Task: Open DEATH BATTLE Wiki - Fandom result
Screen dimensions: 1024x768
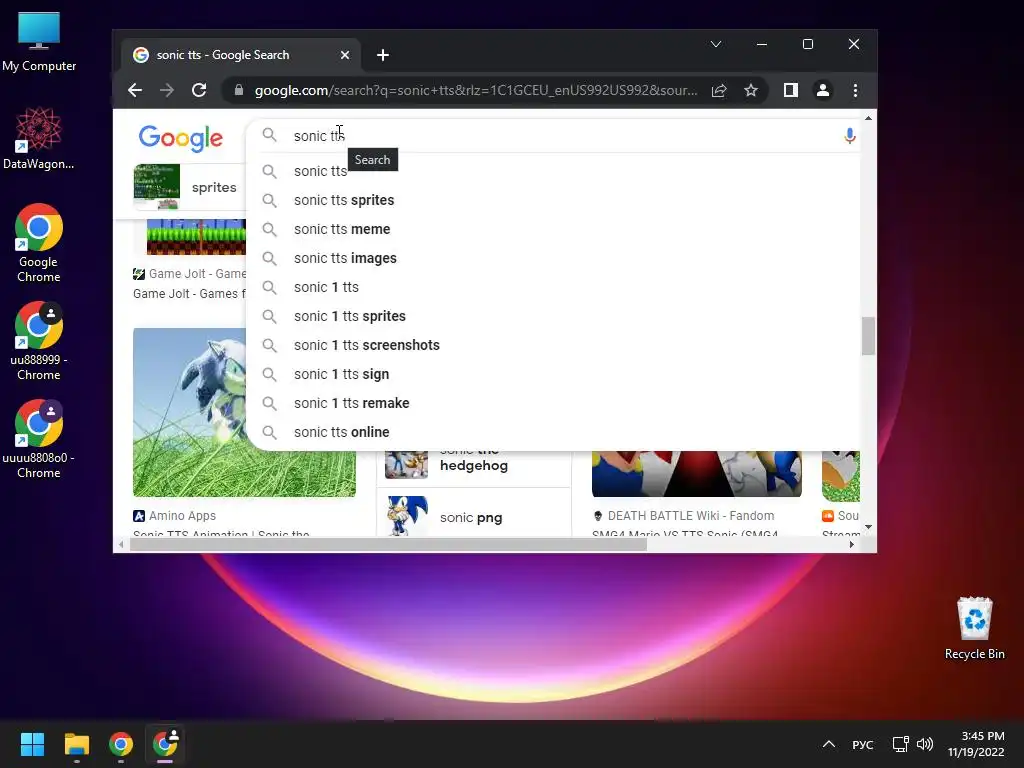Action: click(x=684, y=516)
